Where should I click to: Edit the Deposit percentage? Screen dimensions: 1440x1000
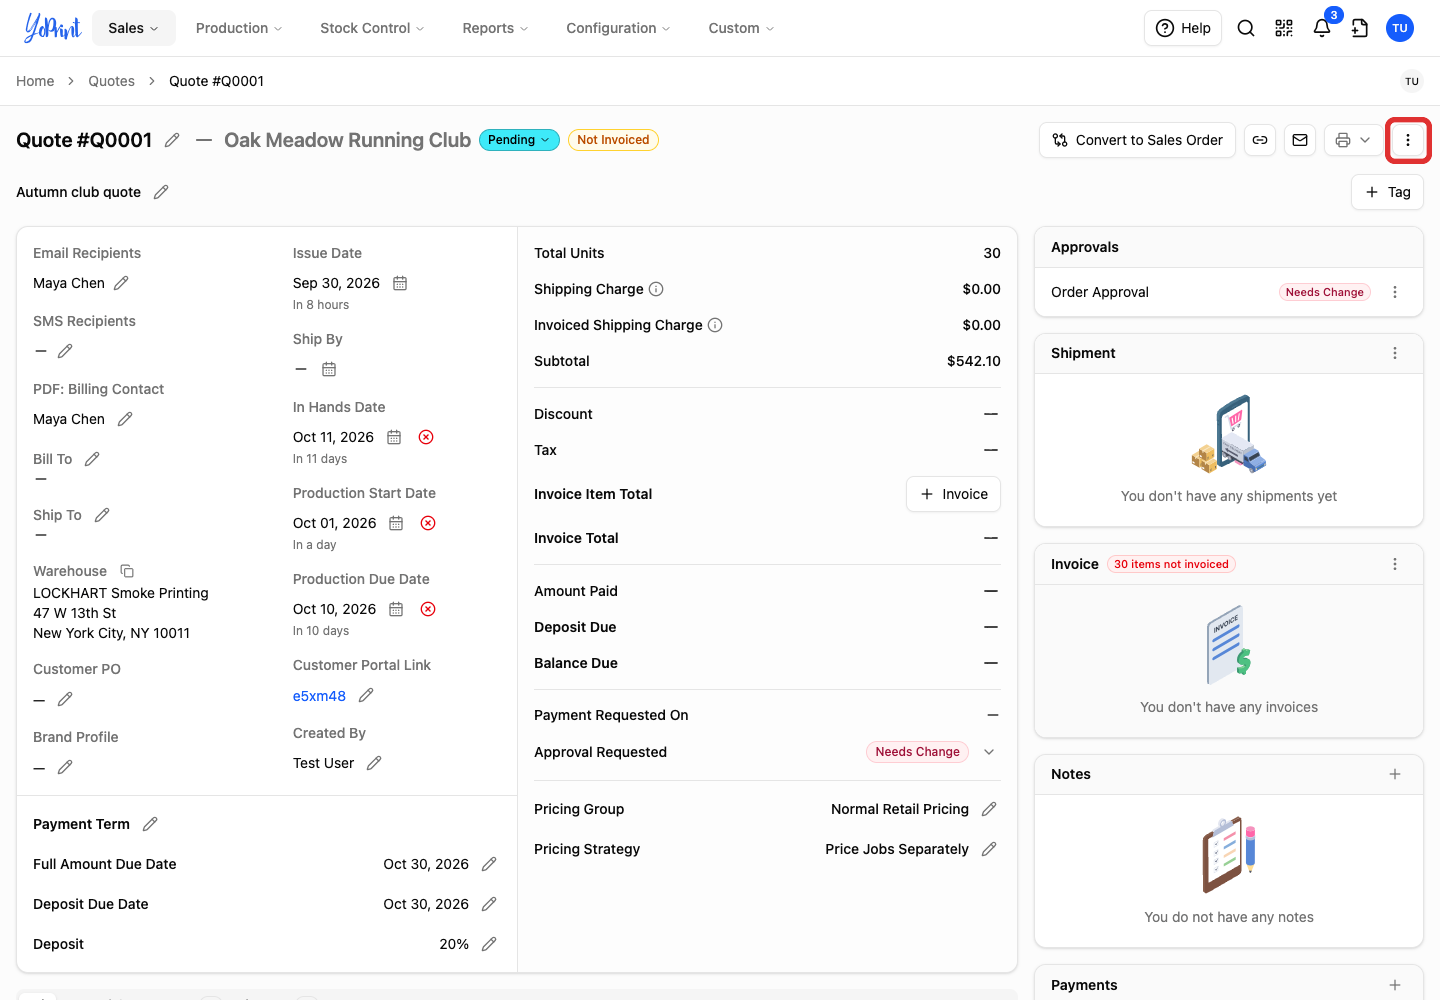[x=489, y=944]
